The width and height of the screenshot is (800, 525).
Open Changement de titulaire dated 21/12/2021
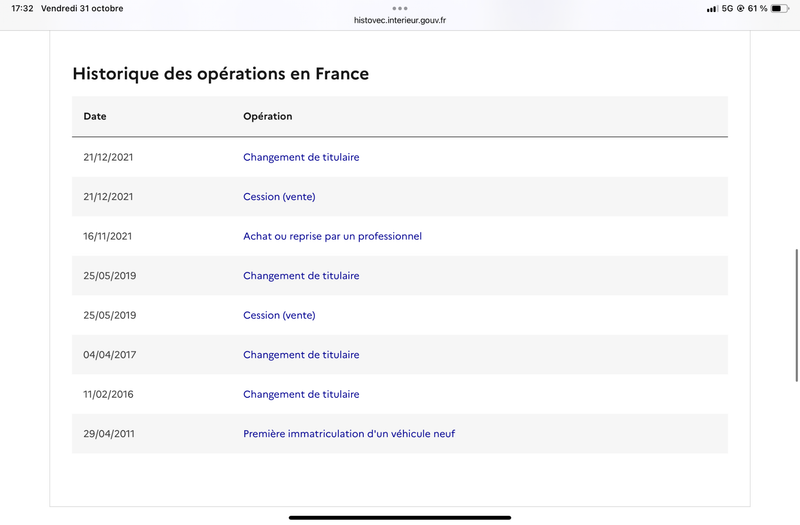[301, 157]
